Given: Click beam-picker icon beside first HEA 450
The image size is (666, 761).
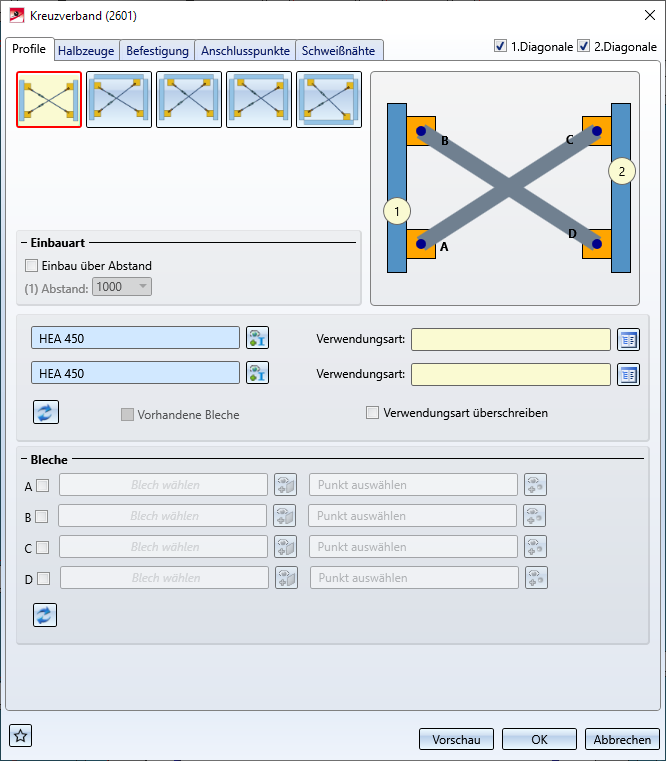Looking at the screenshot, I should [257, 338].
